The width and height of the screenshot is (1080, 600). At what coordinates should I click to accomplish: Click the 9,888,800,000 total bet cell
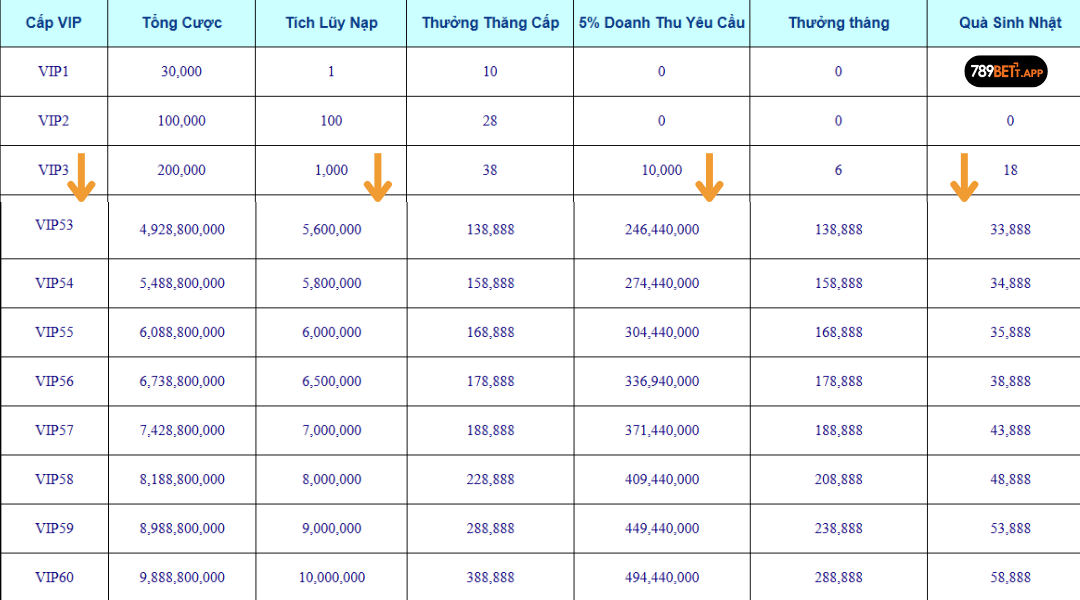click(182, 577)
